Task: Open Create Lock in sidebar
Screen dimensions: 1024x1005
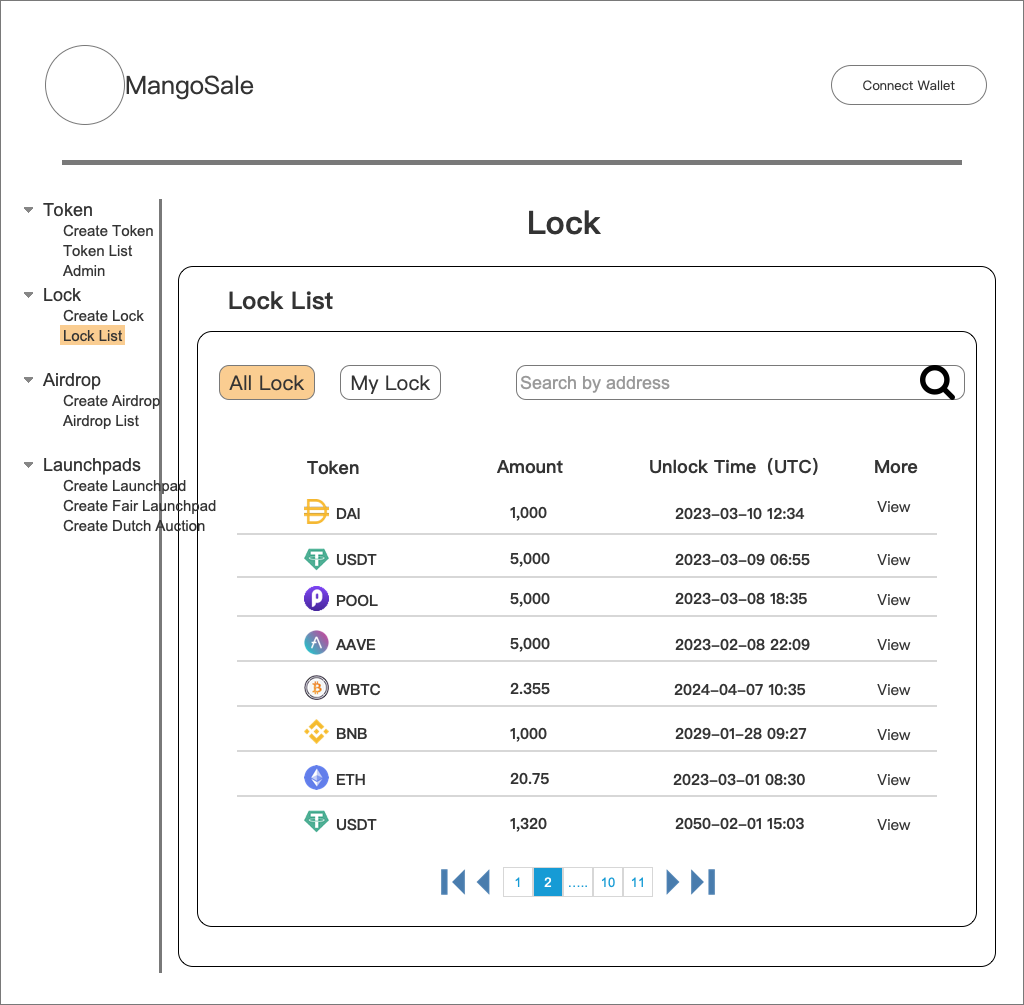Action: (x=103, y=316)
